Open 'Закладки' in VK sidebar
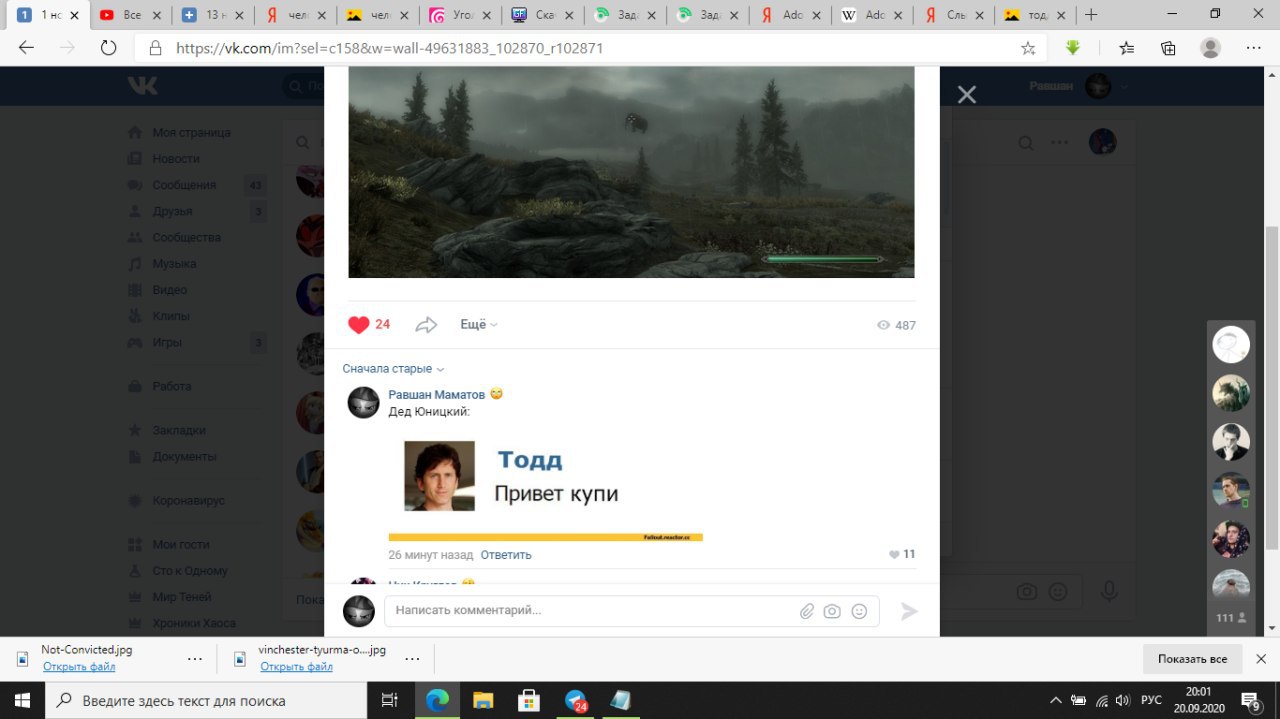1280x719 pixels. (180, 430)
